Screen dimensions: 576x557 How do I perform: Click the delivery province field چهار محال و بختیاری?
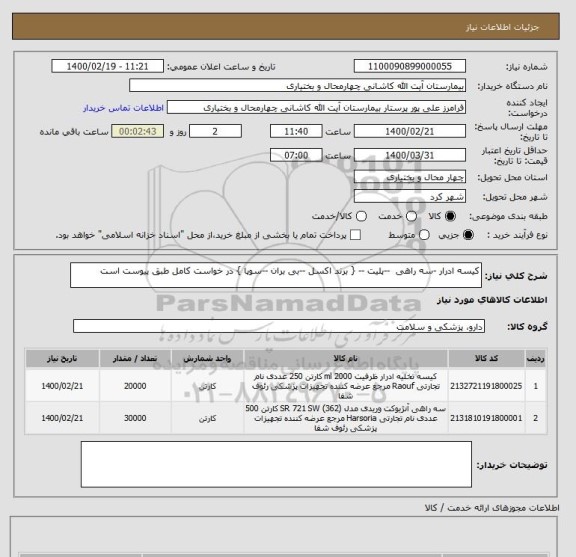pyautogui.click(x=410, y=177)
